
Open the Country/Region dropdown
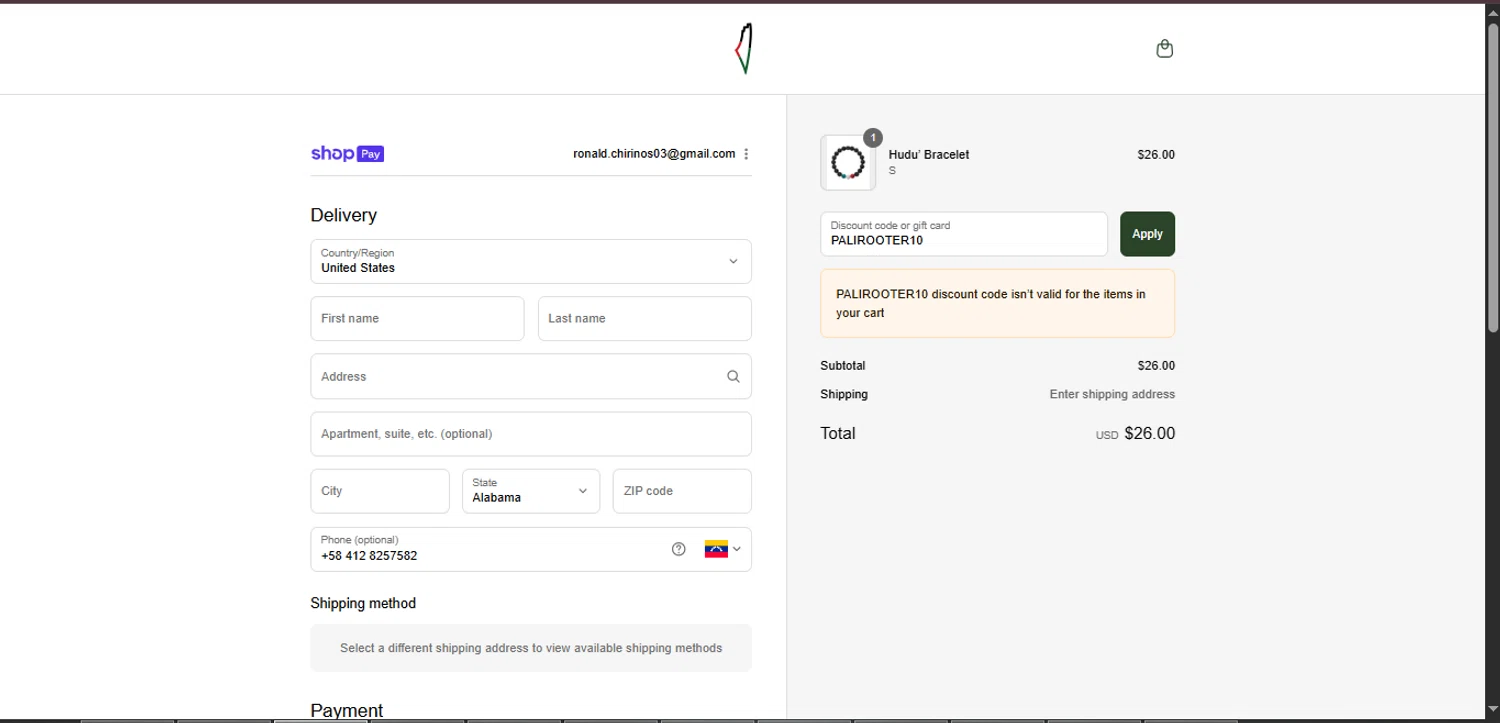point(531,261)
